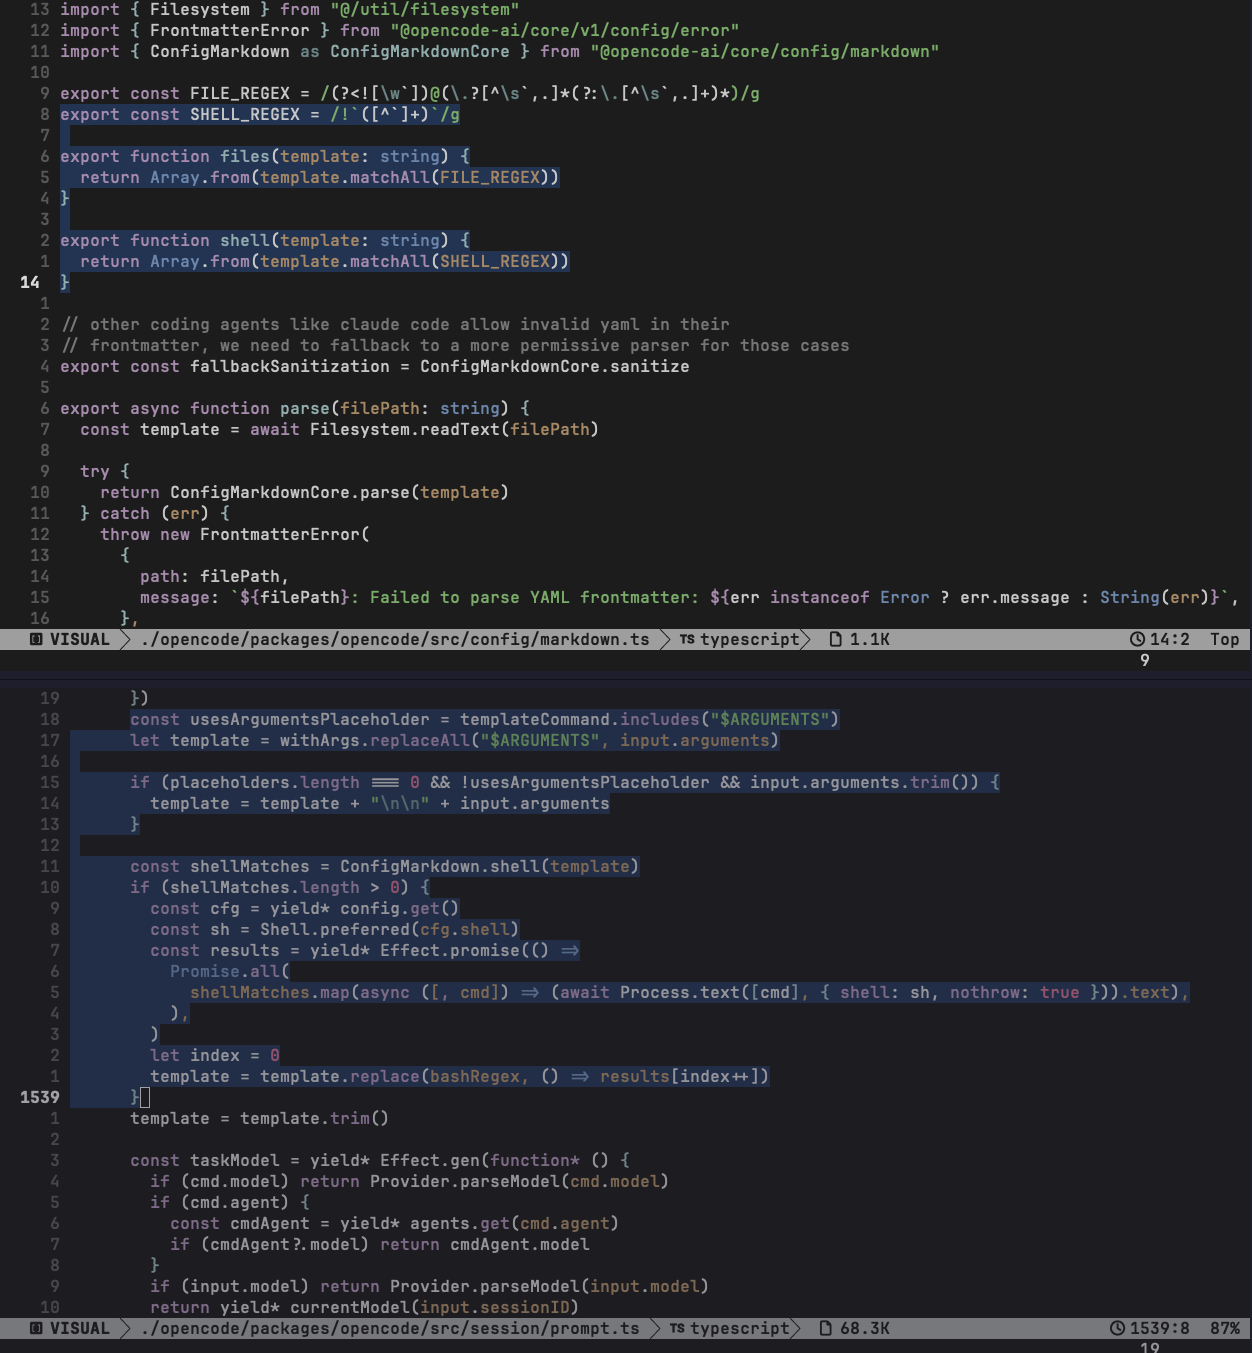Click 'ConfigMarkdown.shell(template)' call
The width and height of the screenshot is (1252, 1353).
[x=490, y=866]
